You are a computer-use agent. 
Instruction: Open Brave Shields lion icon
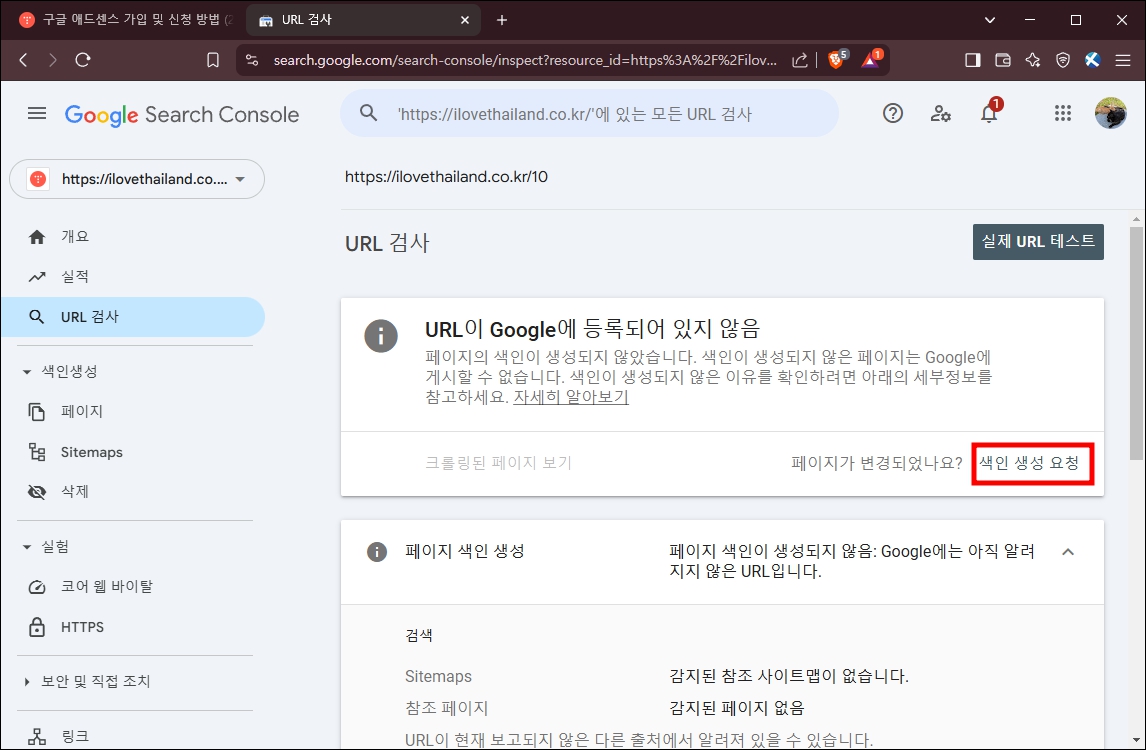pyautogui.click(x=837, y=59)
